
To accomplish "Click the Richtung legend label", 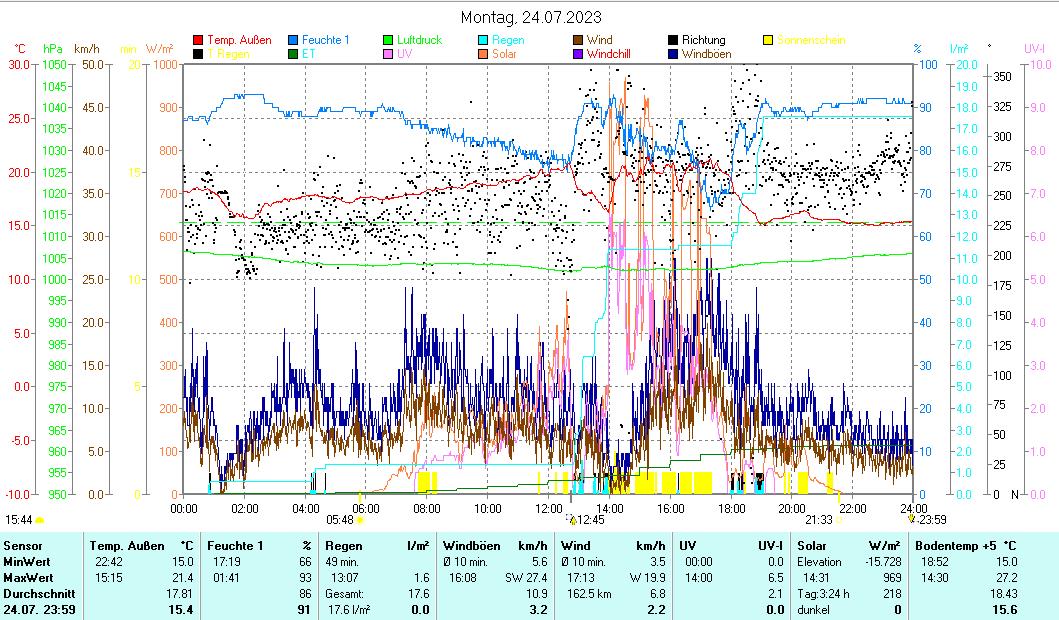I will click(x=703, y=40).
